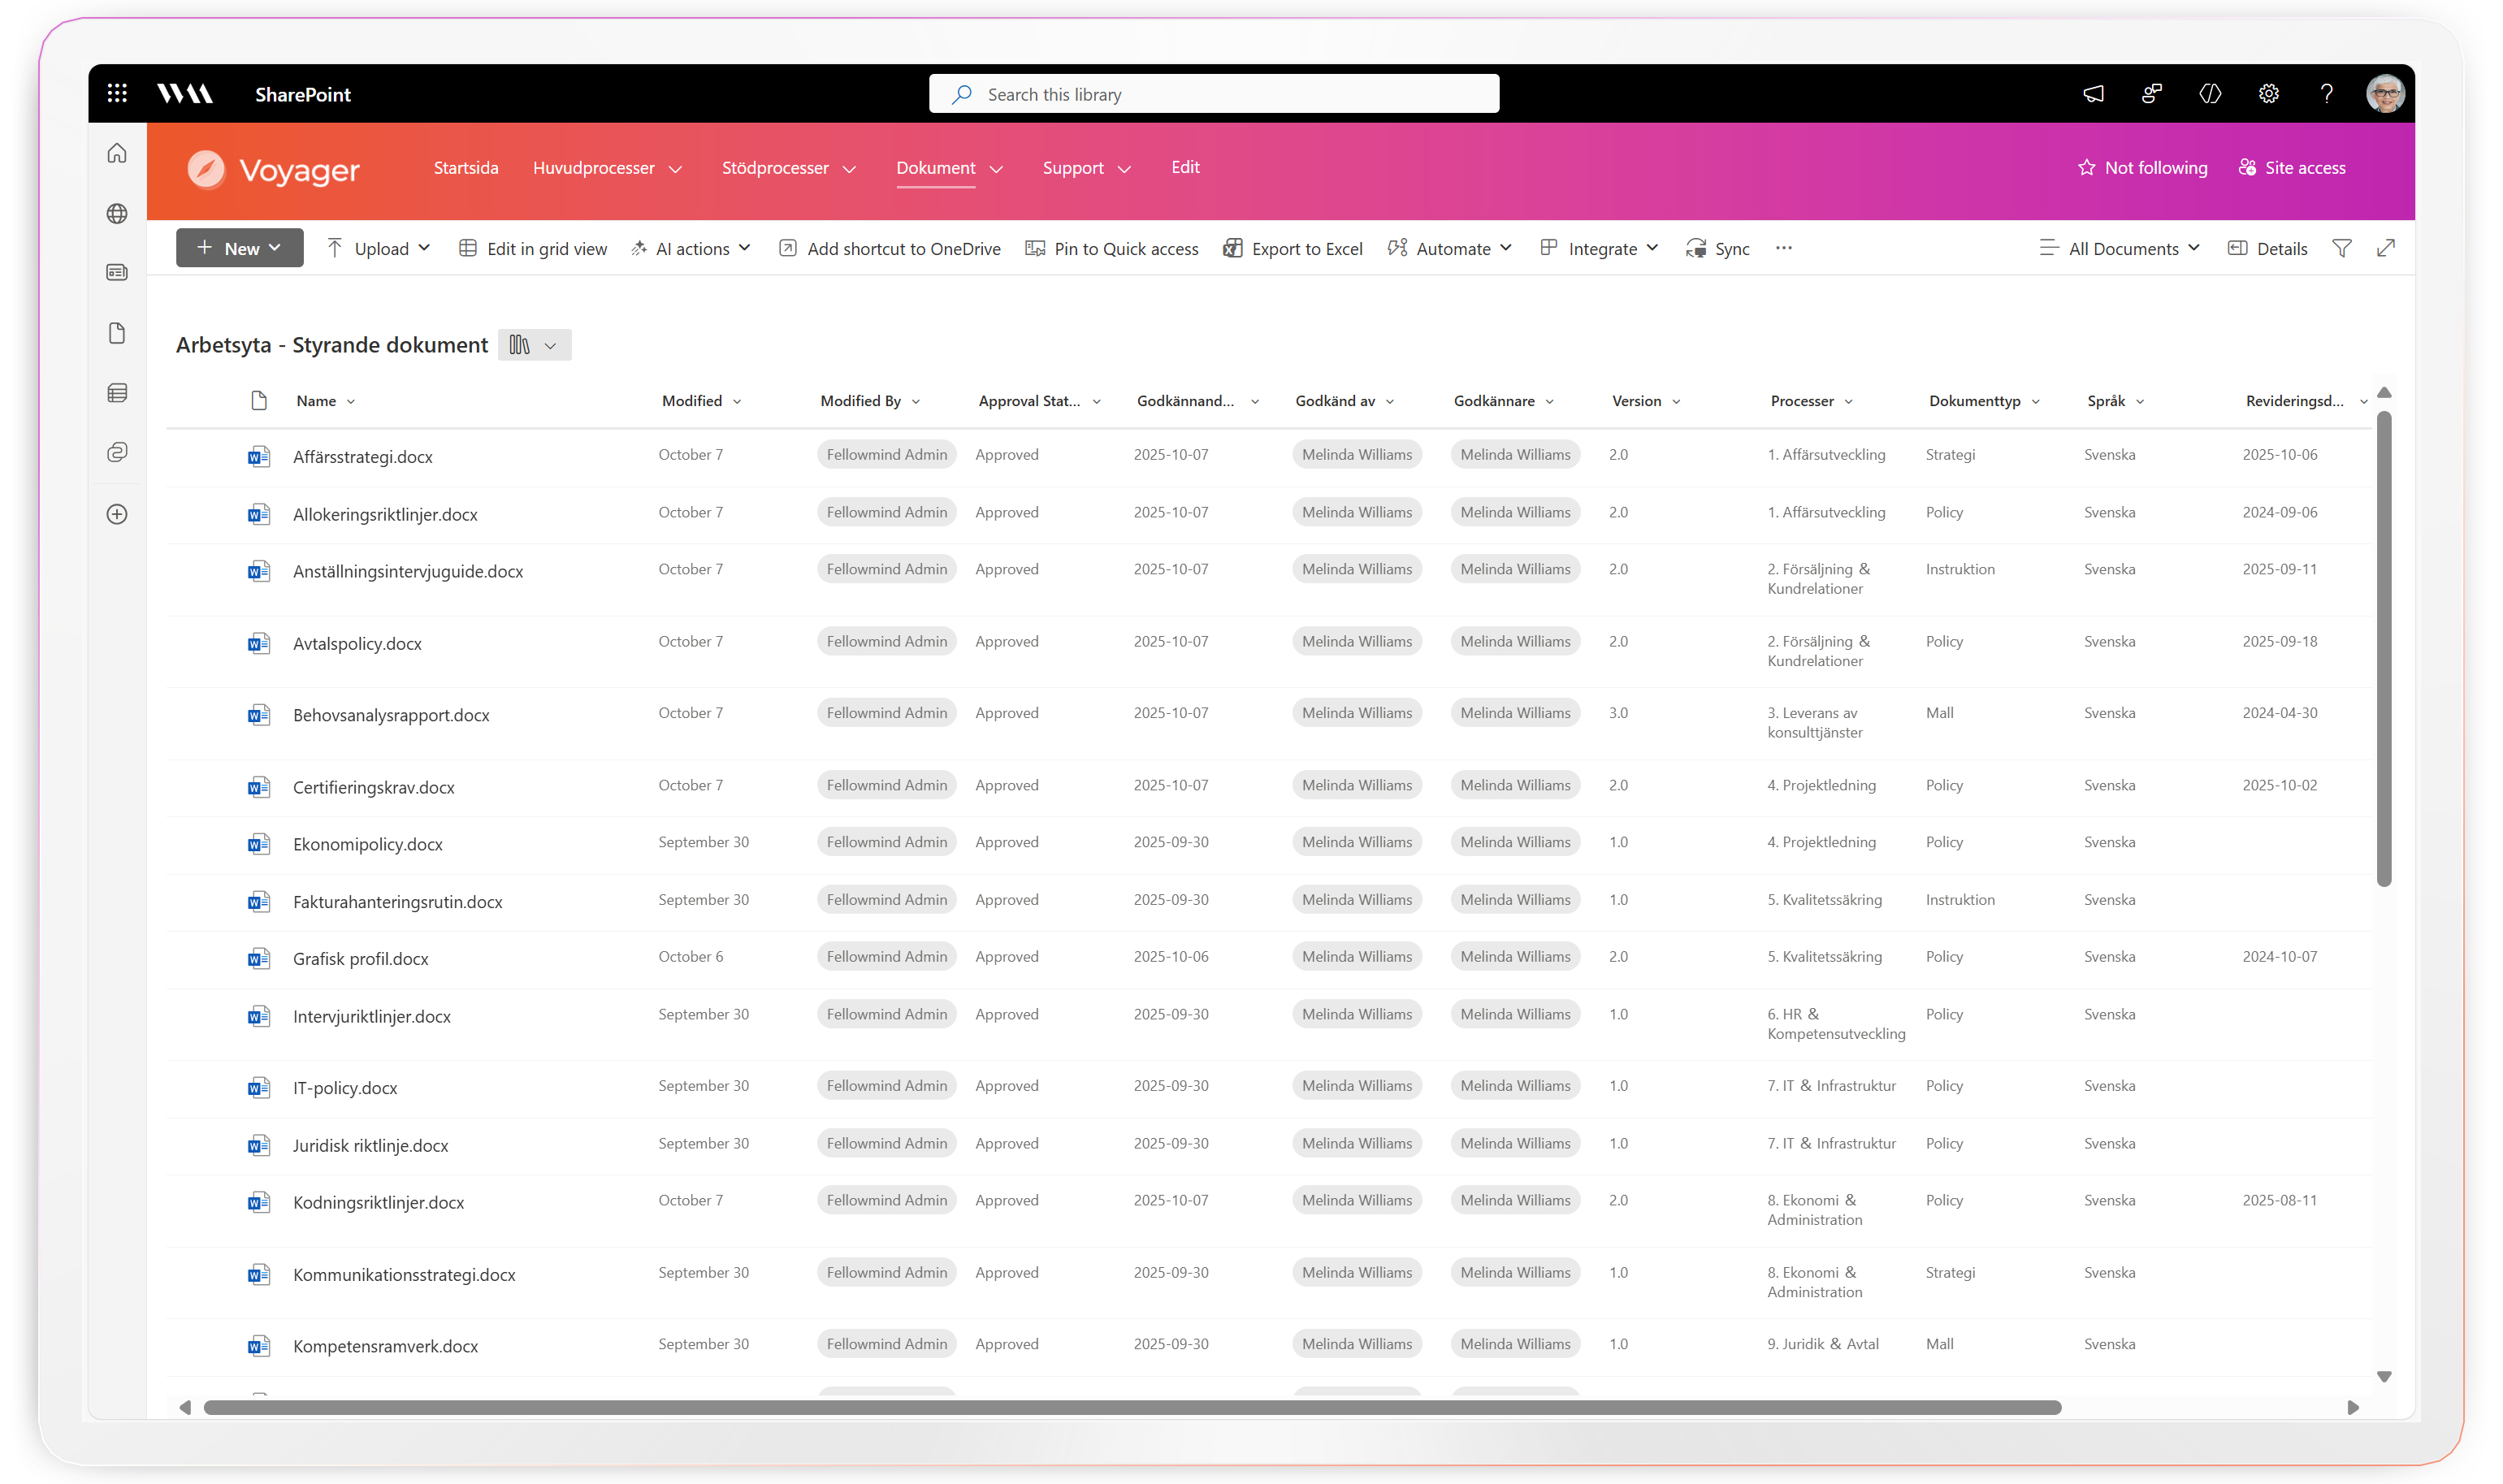Click the Create plus icon in sidebar
Screen dimensions: 2503x1484
pyautogui.click(x=117, y=514)
